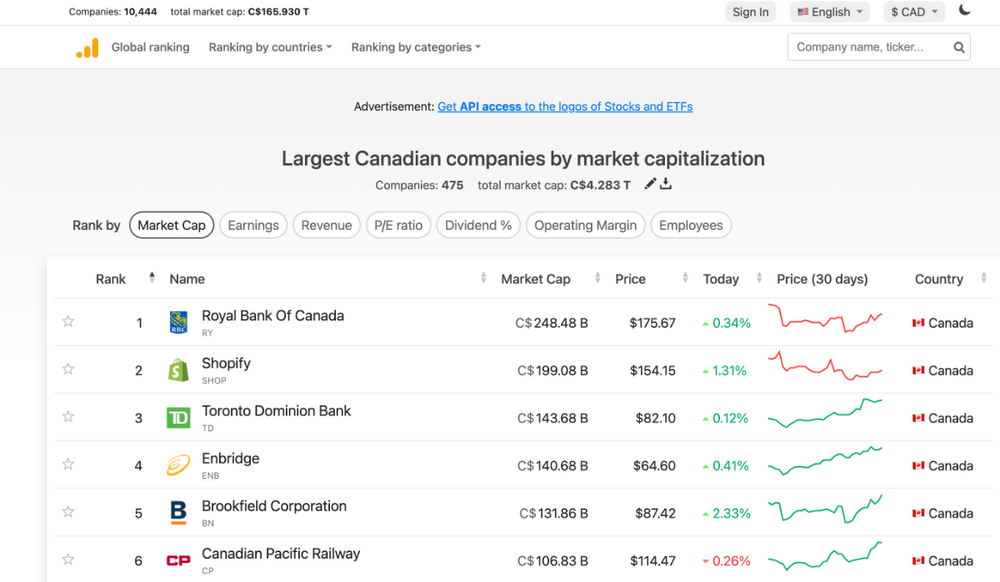This screenshot has height=582, width=1000.
Task: Click Enbridge market cap C$140.68 B
Action: [x=552, y=466]
